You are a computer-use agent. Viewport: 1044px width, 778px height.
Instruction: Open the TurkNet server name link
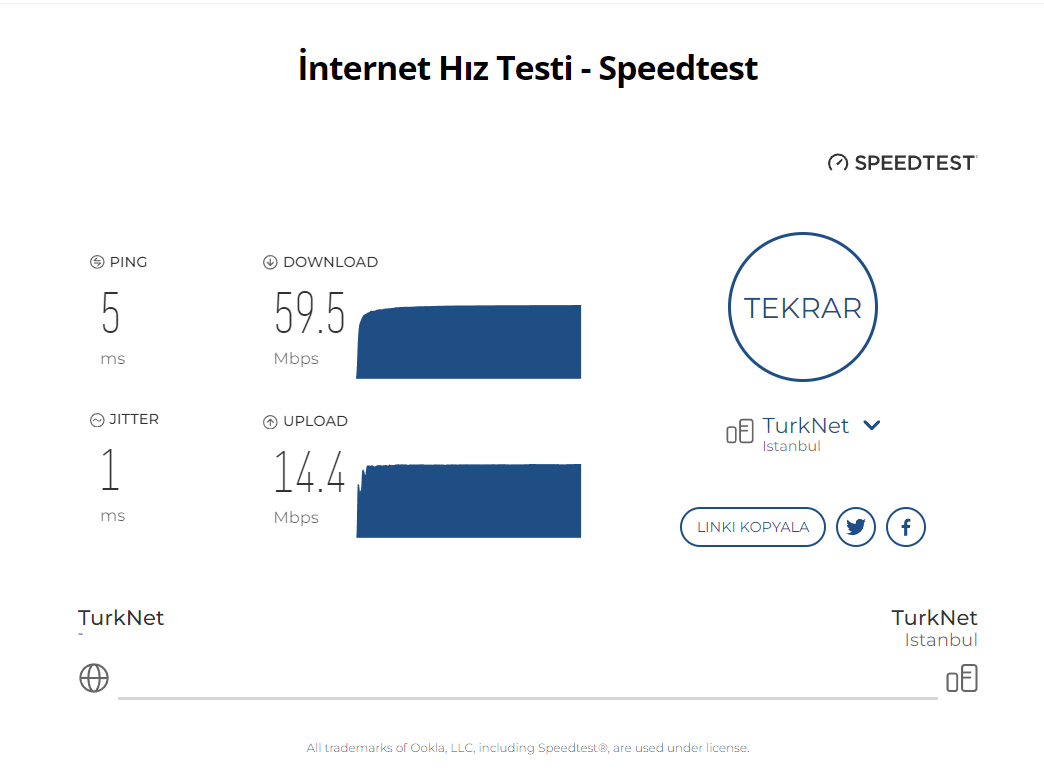coord(806,425)
